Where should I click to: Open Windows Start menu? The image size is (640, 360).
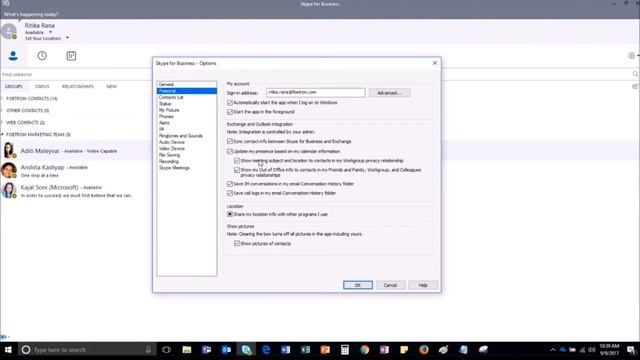tap(8, 350)
